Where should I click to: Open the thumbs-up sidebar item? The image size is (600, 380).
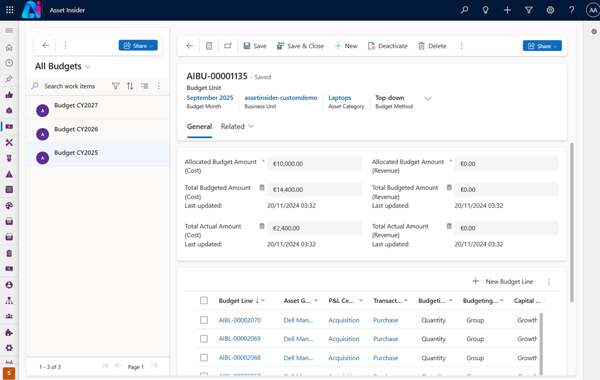point(9,95)
